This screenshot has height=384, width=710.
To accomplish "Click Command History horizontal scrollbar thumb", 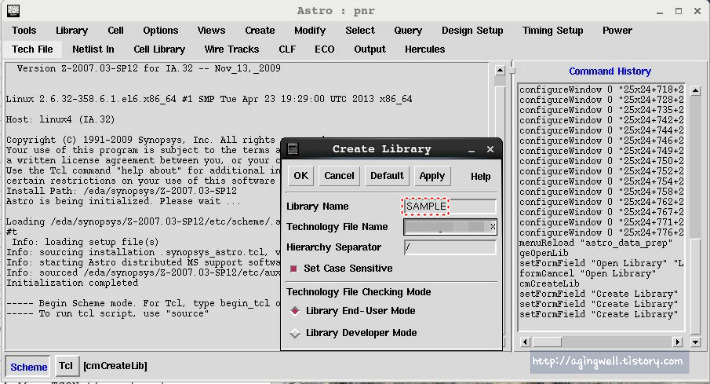I will (x=547, y=342).
